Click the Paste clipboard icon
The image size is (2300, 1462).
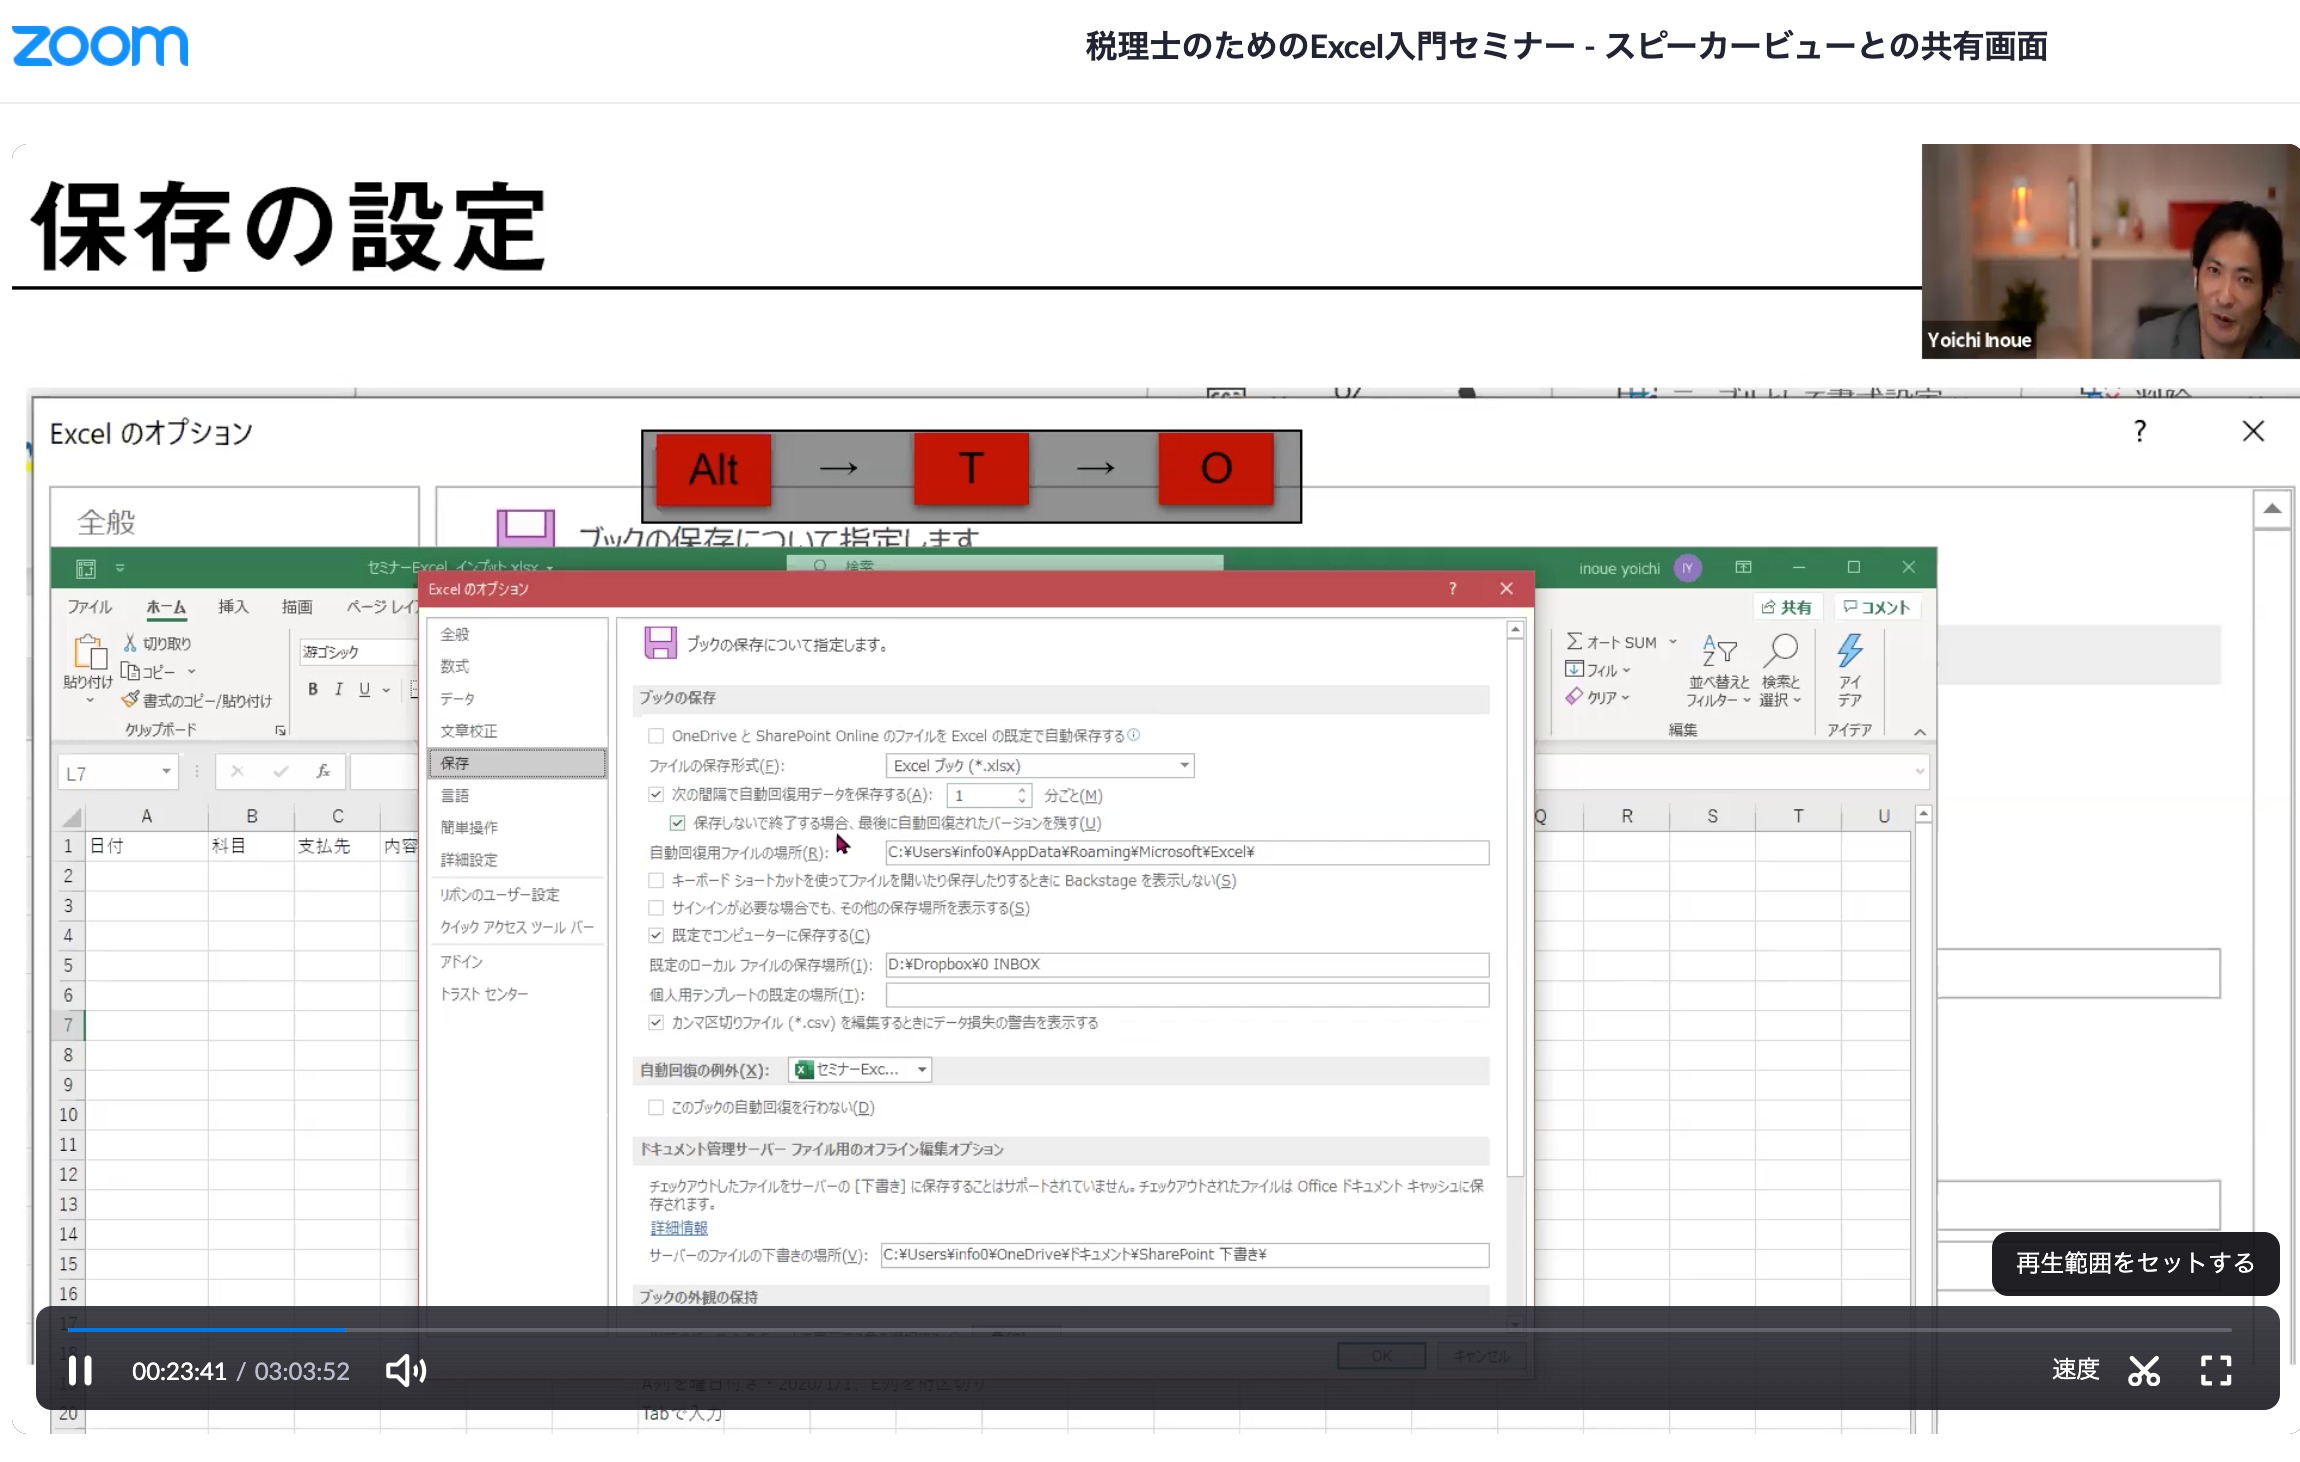89,652
